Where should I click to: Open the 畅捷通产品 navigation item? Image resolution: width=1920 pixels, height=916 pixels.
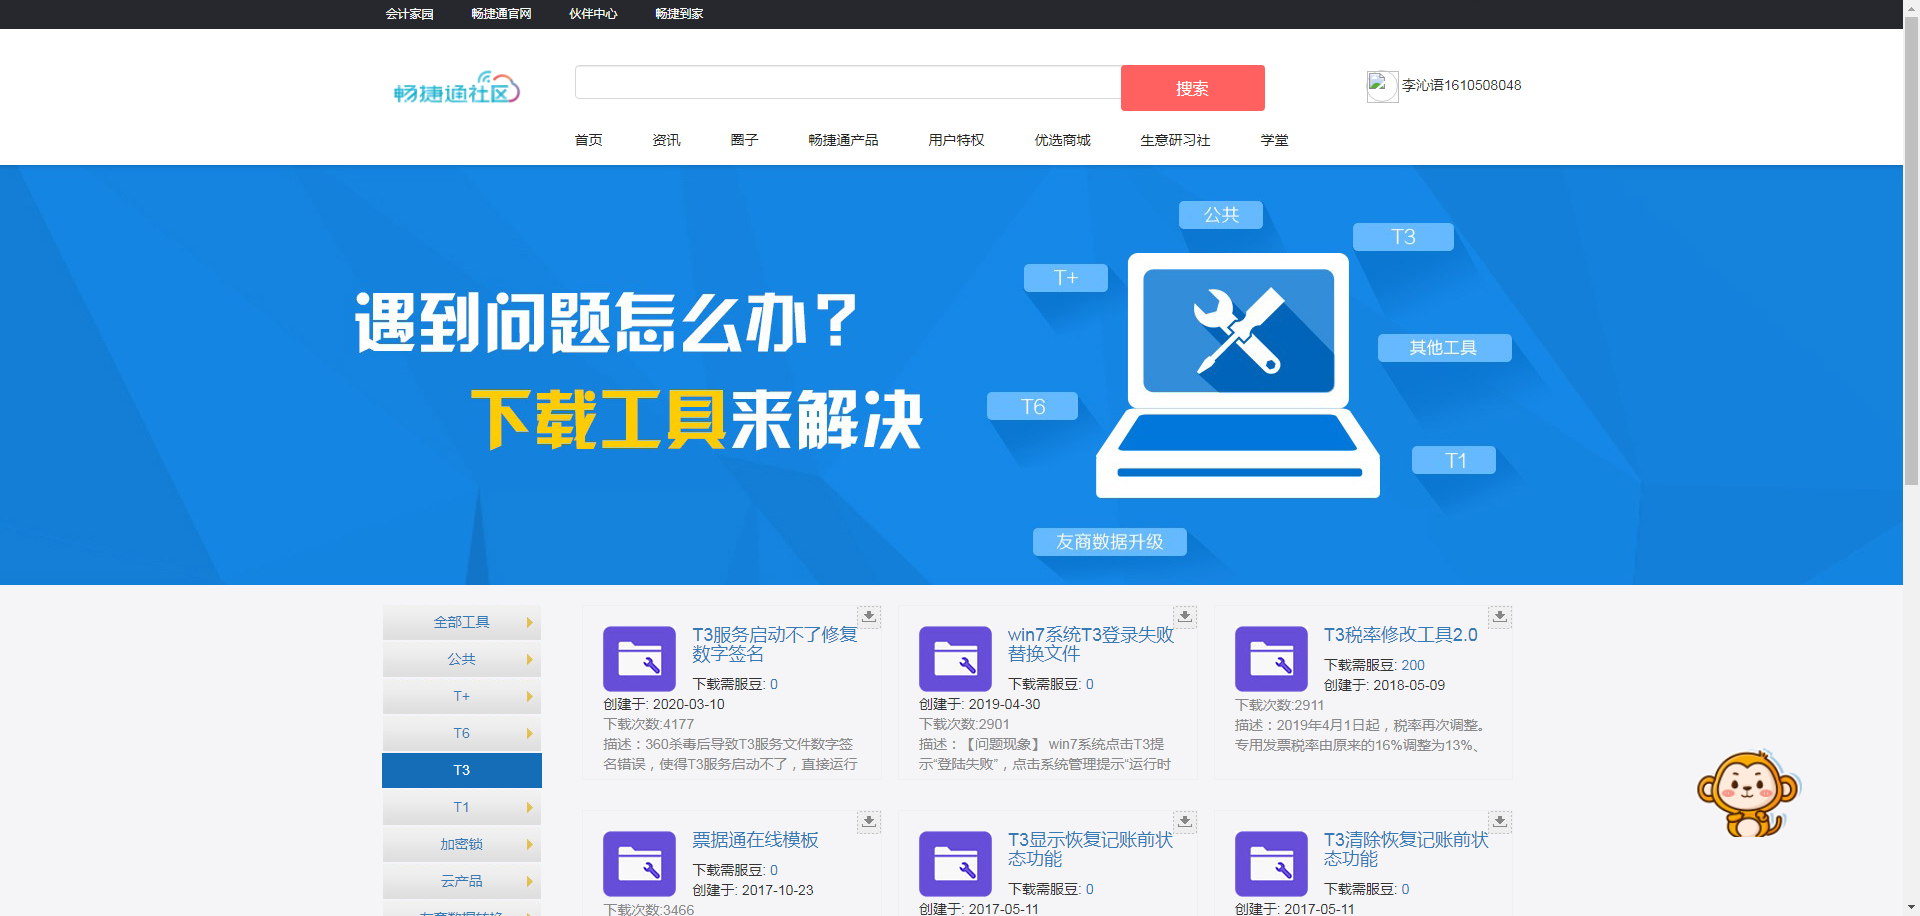[843, 140]
